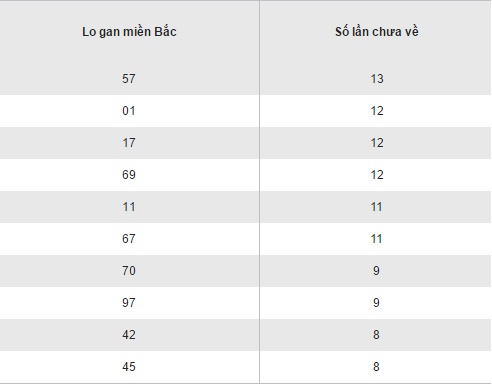Screen dimensions: 492x387
Task: Select the cell showing number 57
Action: click(x=129, y=79)
